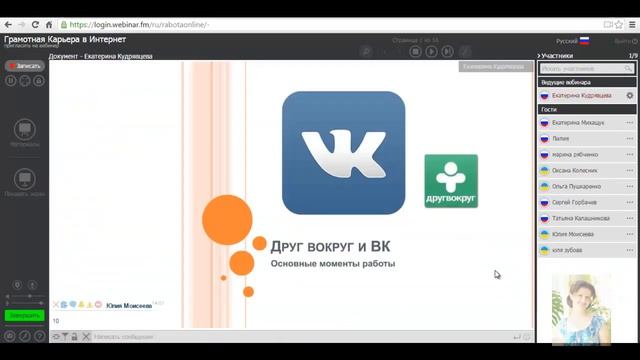Open the 'Русский' language selector

click(x=573, y=41)
